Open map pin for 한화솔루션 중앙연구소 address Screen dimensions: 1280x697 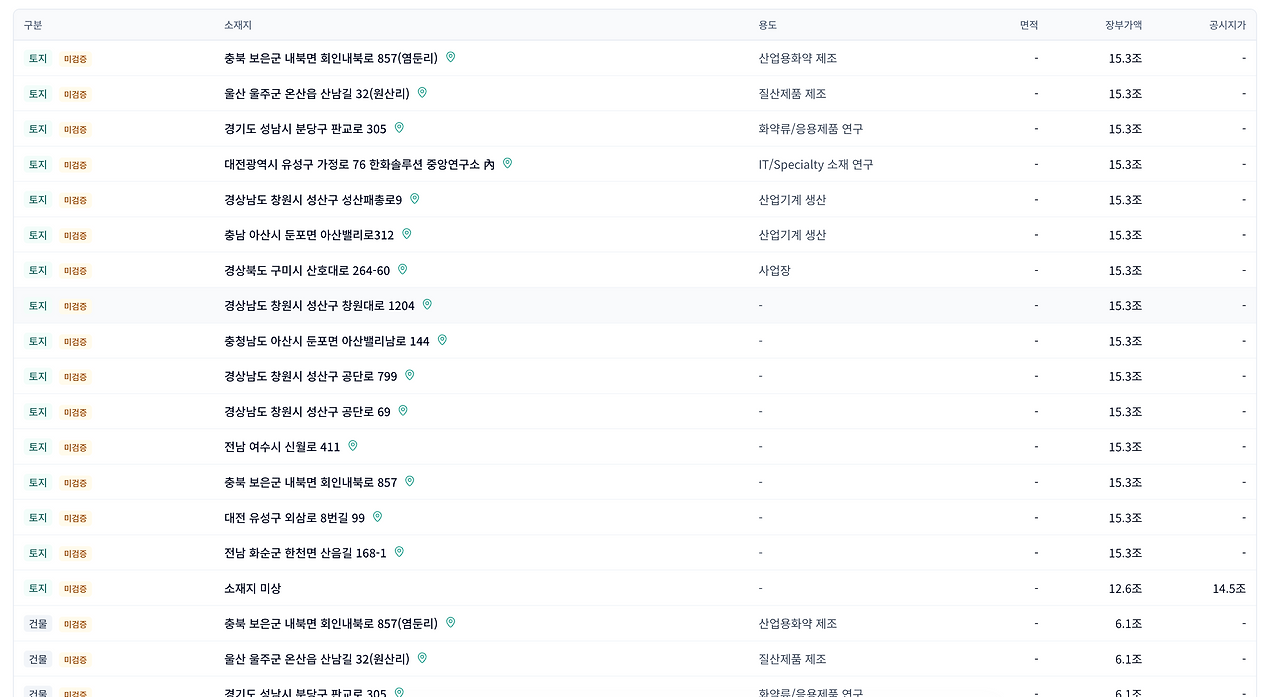[507, 163]
